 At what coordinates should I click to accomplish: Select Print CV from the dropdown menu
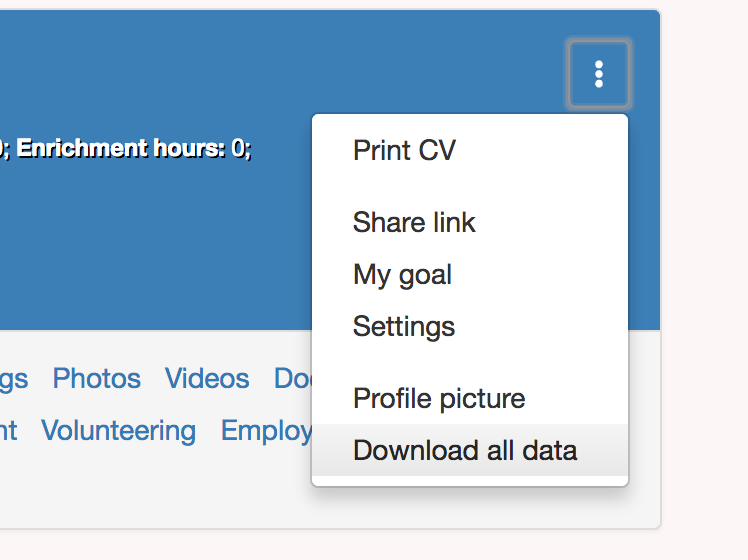coord(404,151)
